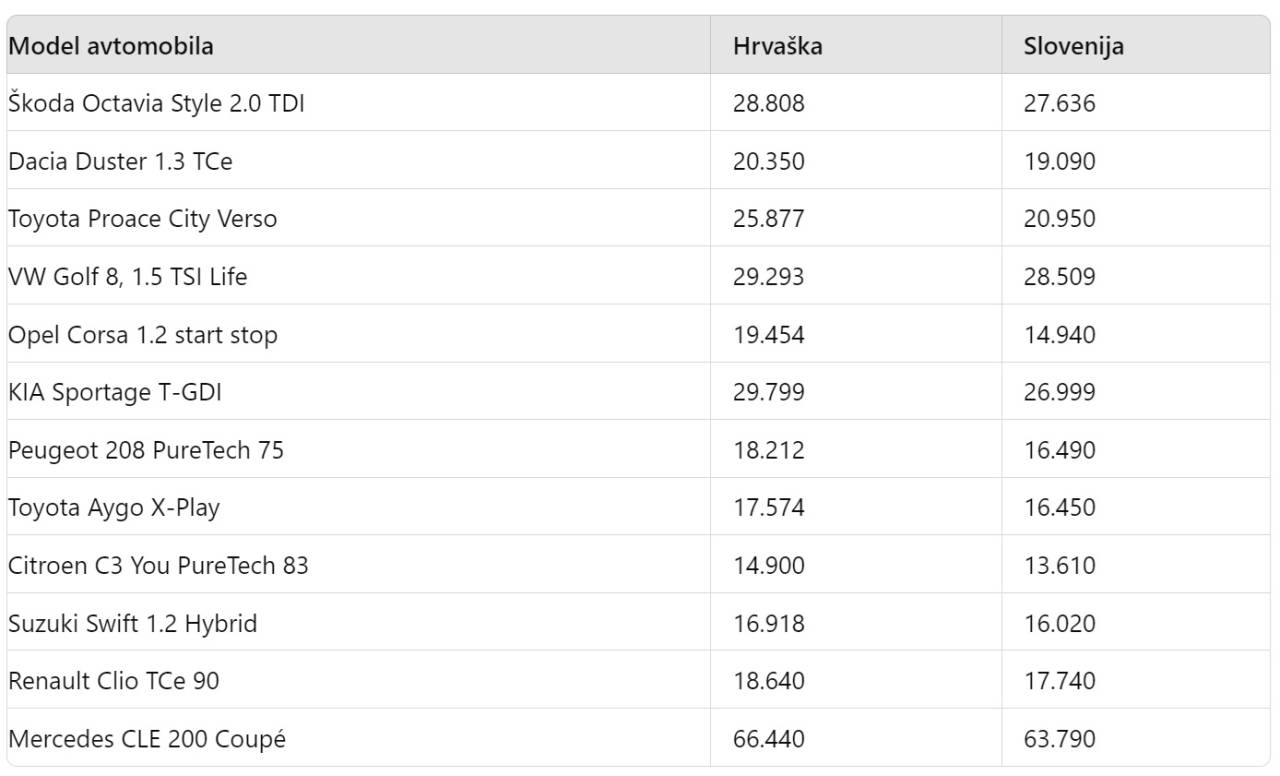Select VW Golf 8, 1.5 TSI Life
1280x776 pixels.
(128, 277)
